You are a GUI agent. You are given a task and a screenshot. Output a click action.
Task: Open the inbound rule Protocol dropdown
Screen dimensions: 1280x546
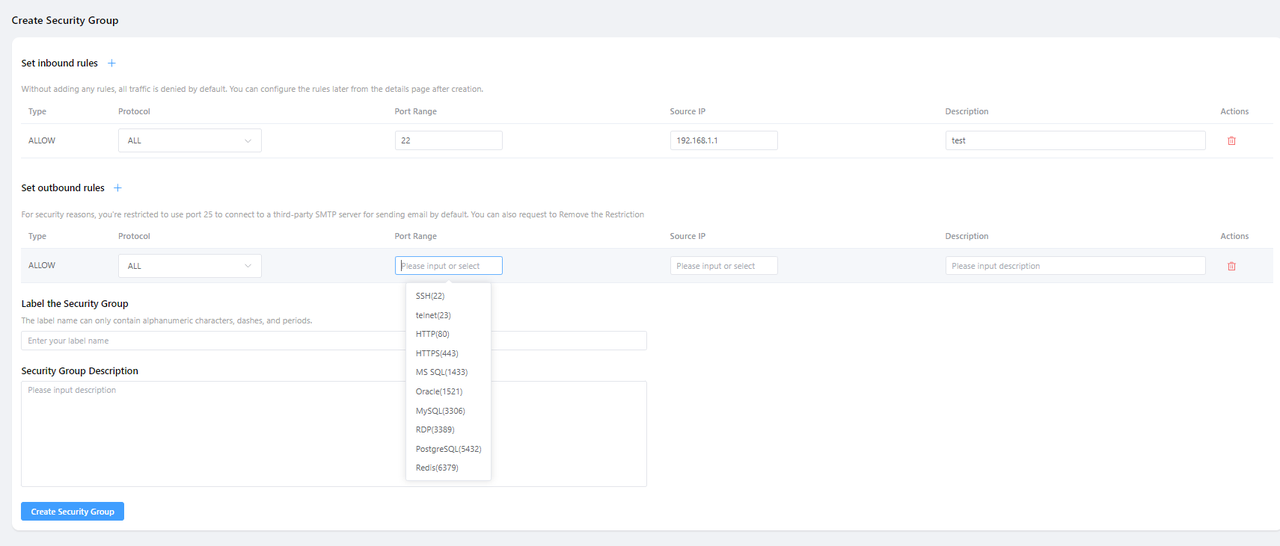pyautogui.click(x=189, y=141)
